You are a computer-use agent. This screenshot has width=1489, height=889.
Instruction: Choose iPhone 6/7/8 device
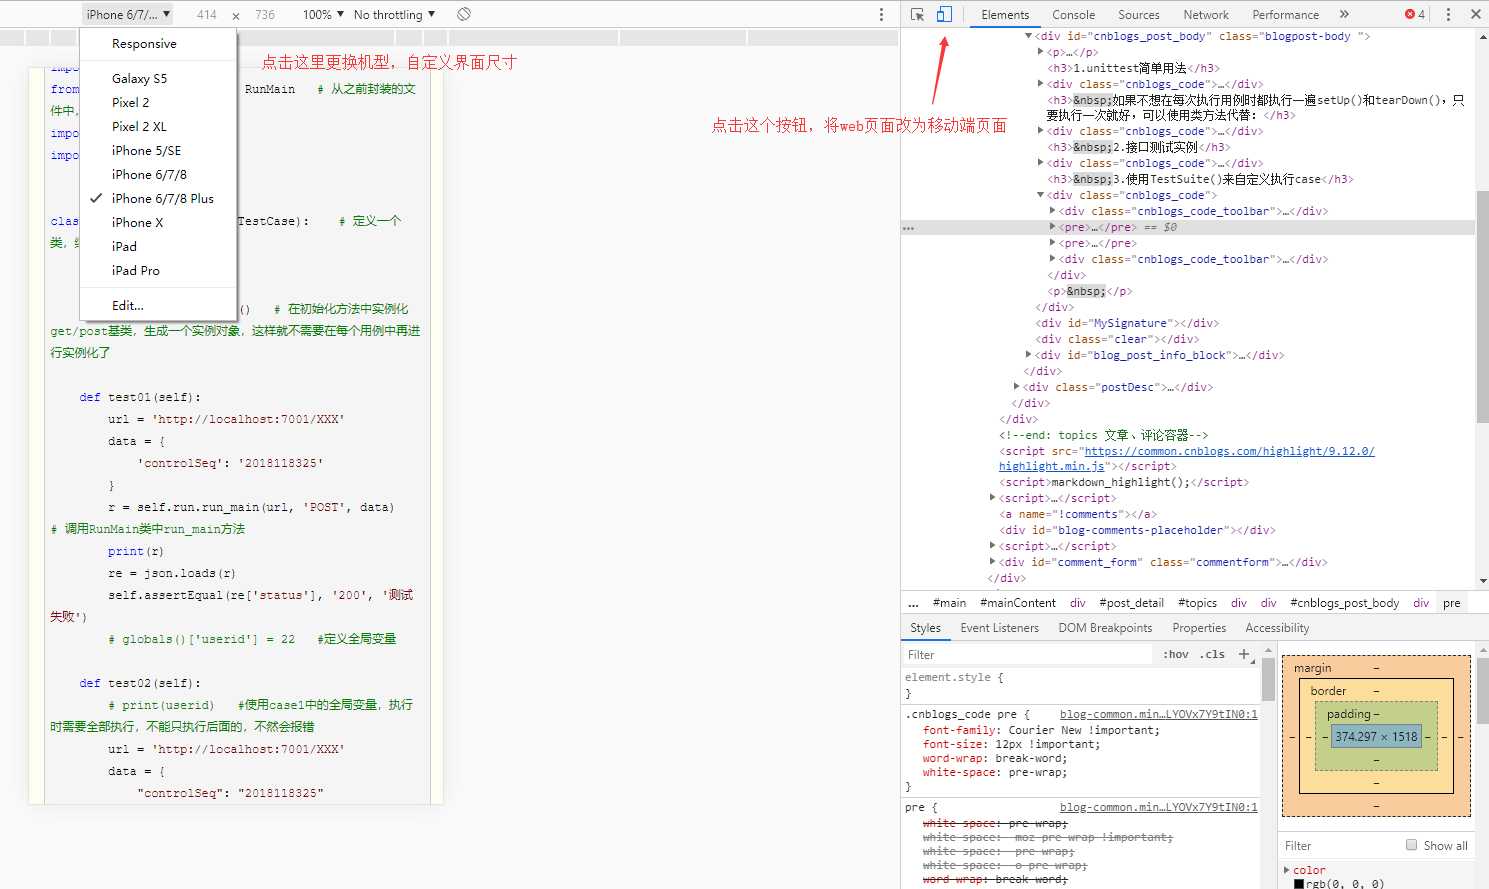coord(158,174)
